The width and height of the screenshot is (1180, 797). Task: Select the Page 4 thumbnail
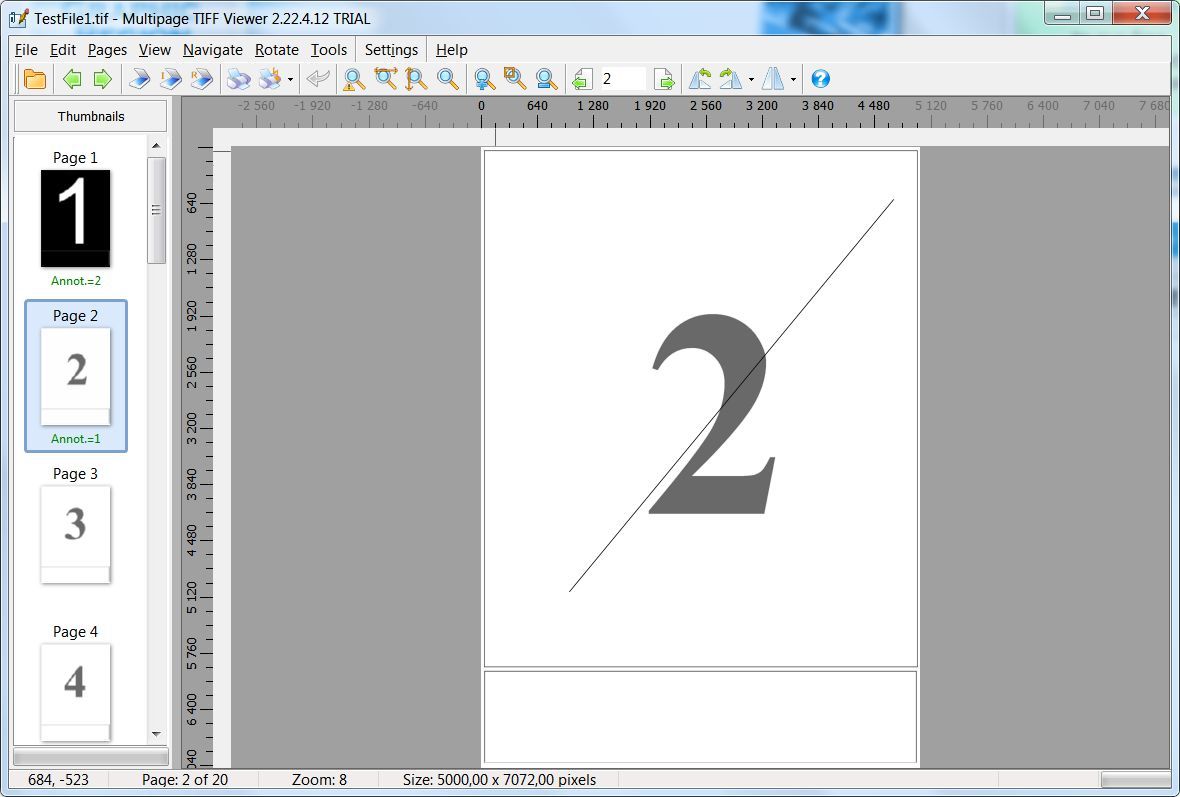tap(75, 692)
